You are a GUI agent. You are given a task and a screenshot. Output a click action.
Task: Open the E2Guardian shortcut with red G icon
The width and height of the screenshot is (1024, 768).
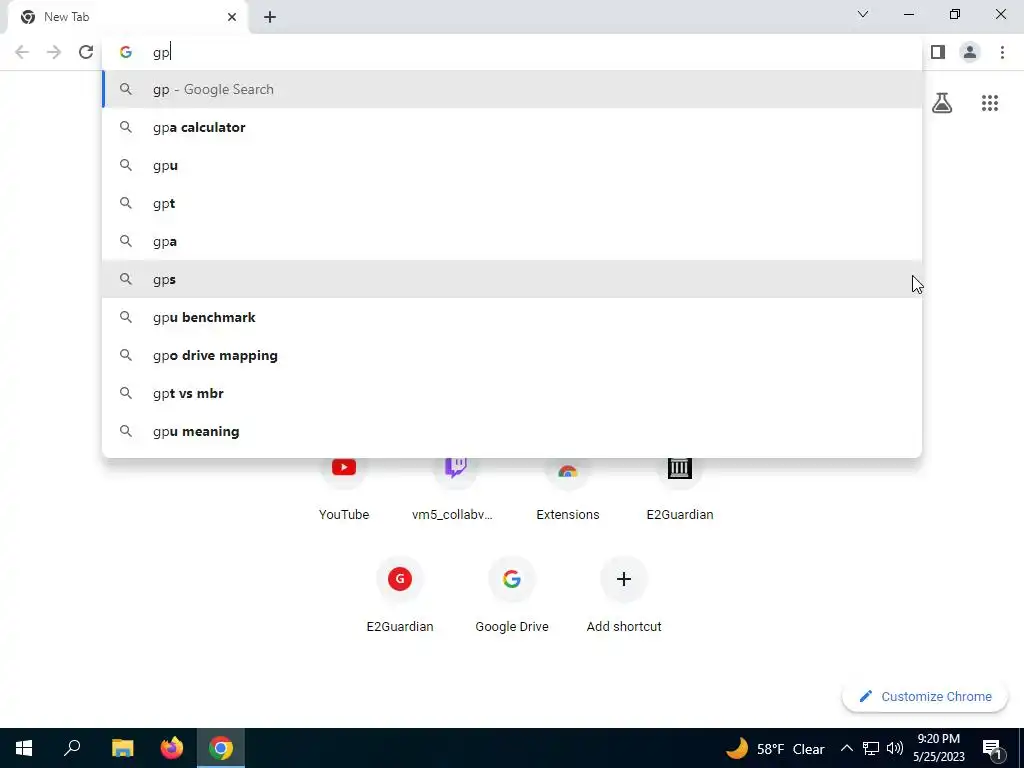click(400, 593)
